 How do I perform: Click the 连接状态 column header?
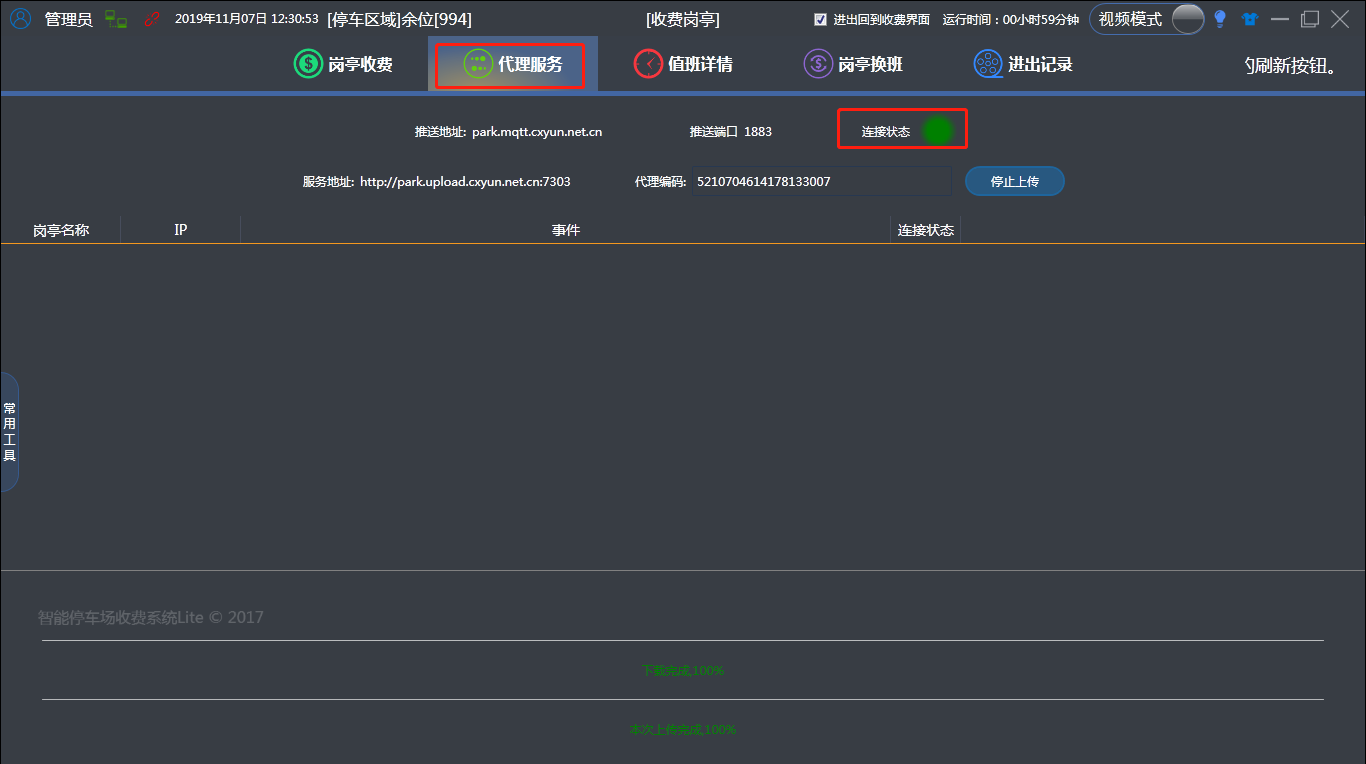(926, 230)
